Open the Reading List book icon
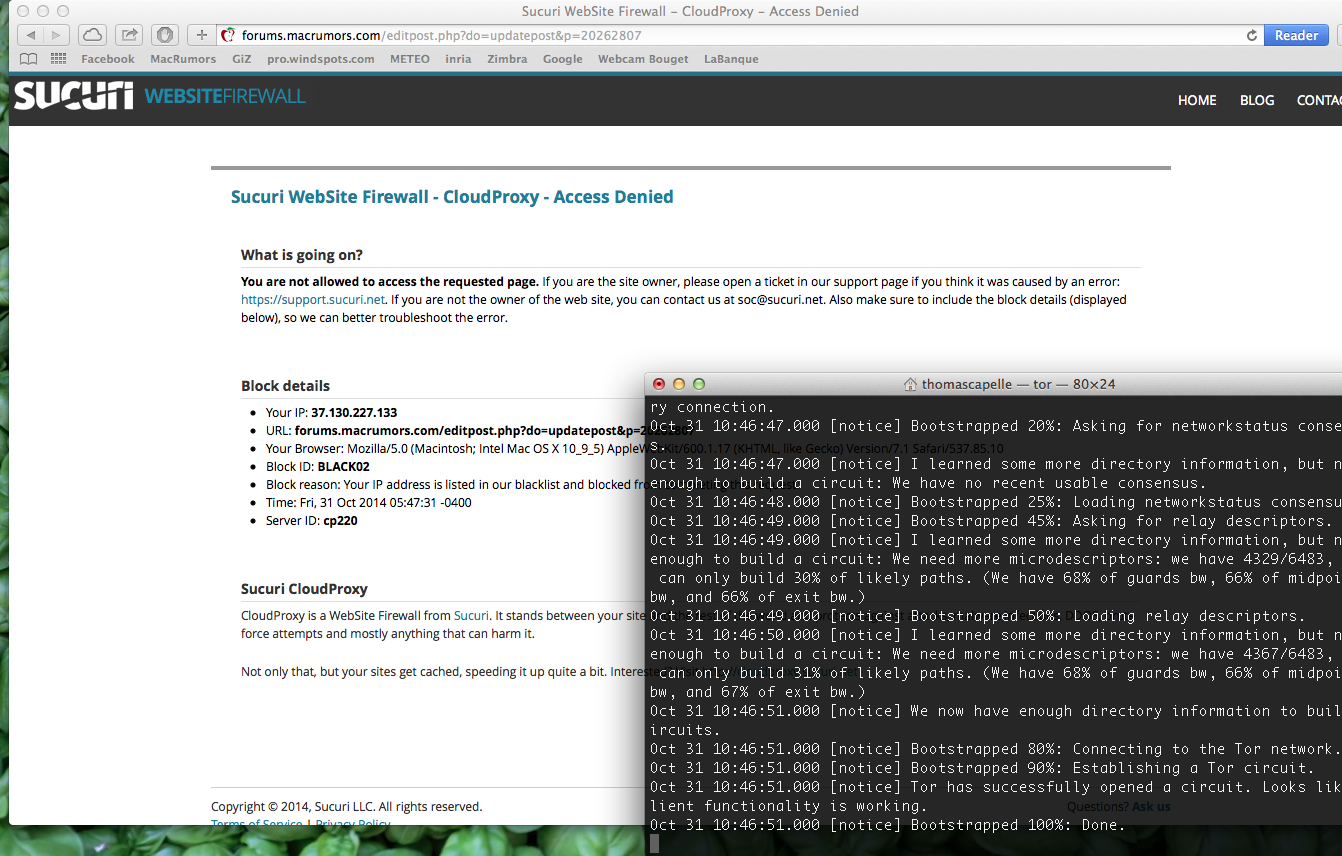1342x856 pixels. [x=30, y=59]
